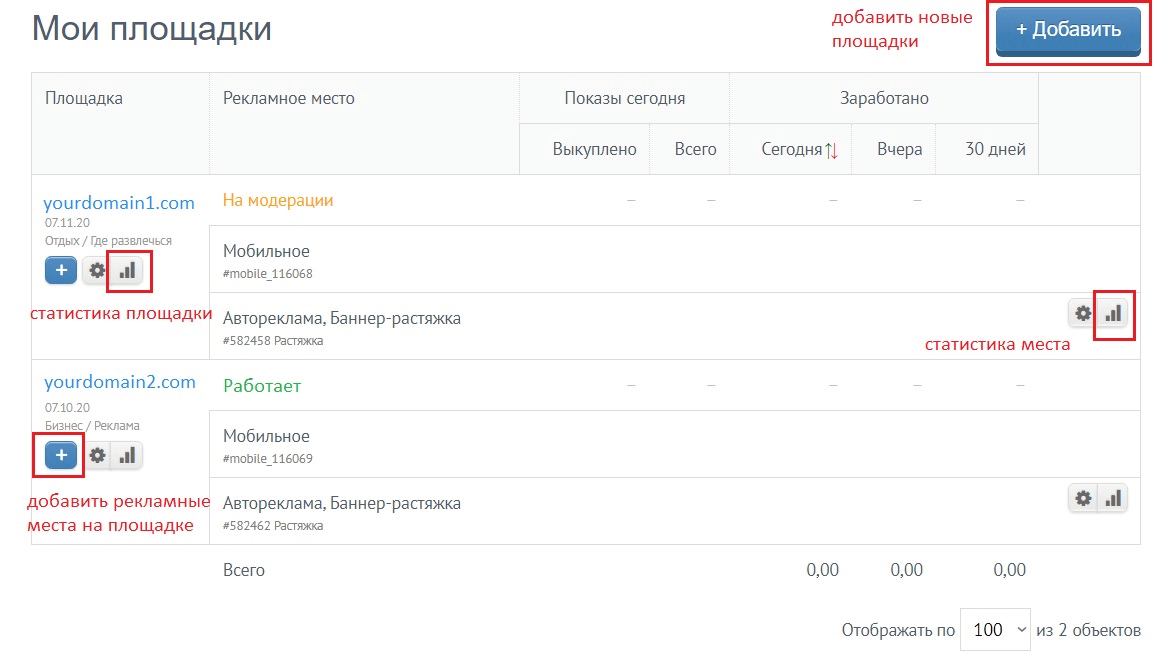View statistics chart for ad place #582462
Image resolution: width=1155 pixels, height=655 pixels.
point(1113,498)
